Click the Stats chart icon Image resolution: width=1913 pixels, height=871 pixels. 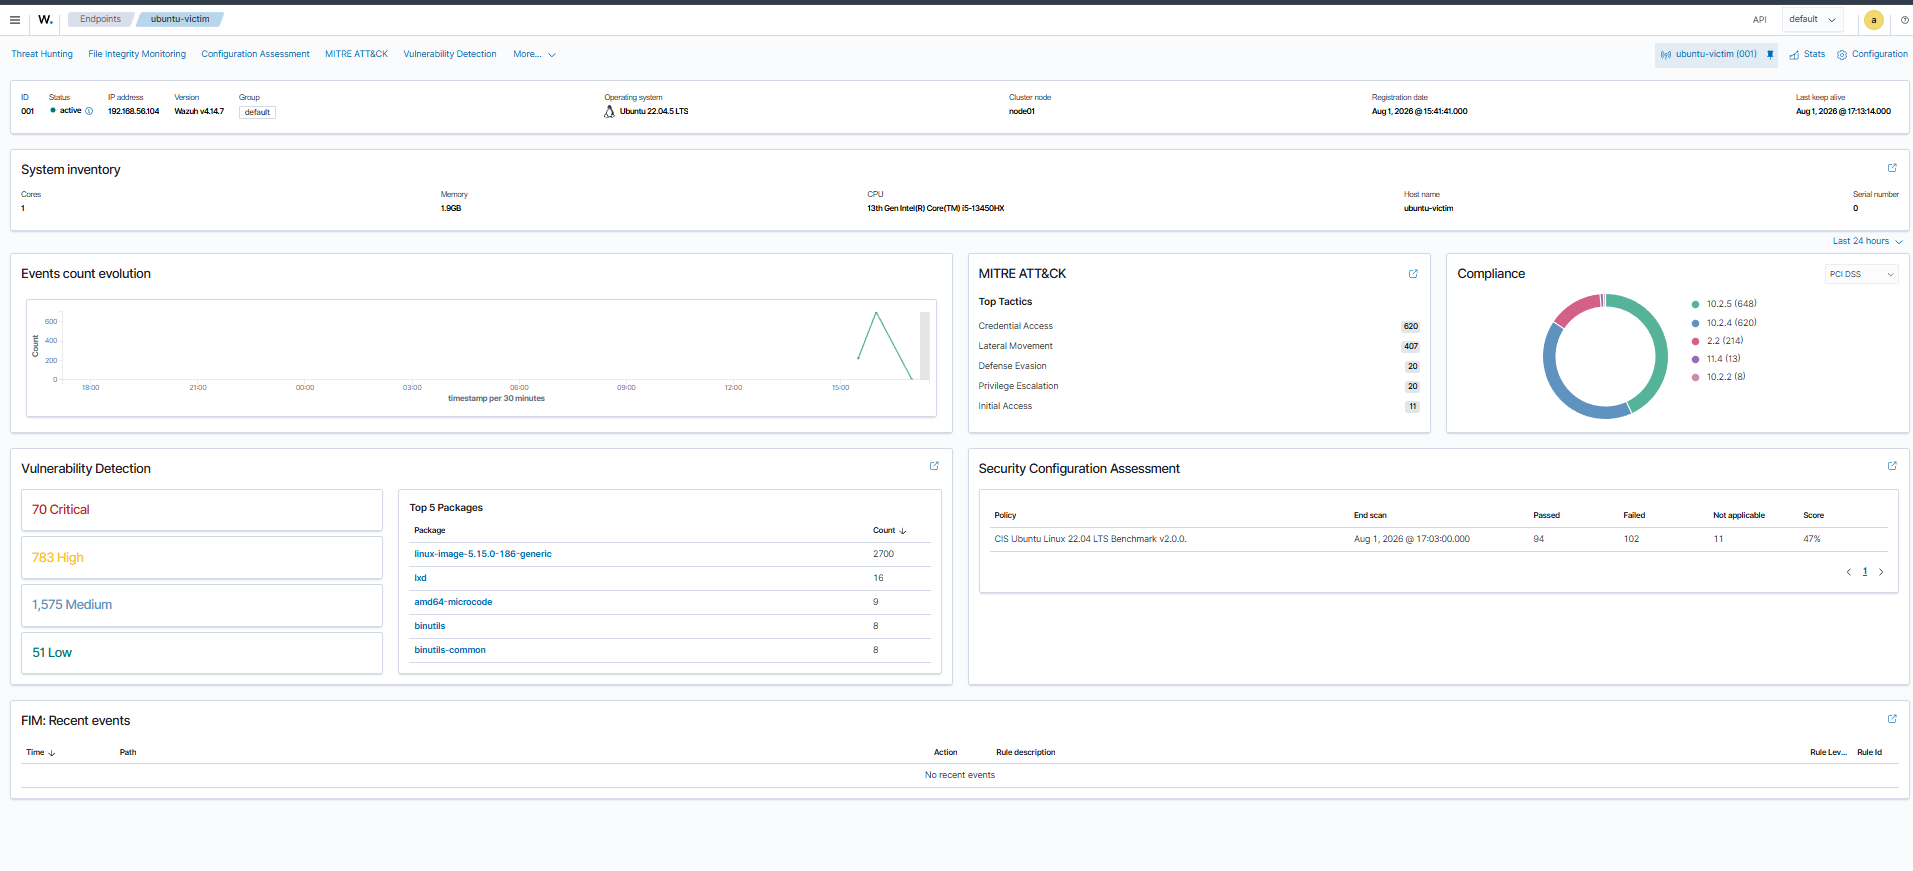(1794, 55)
